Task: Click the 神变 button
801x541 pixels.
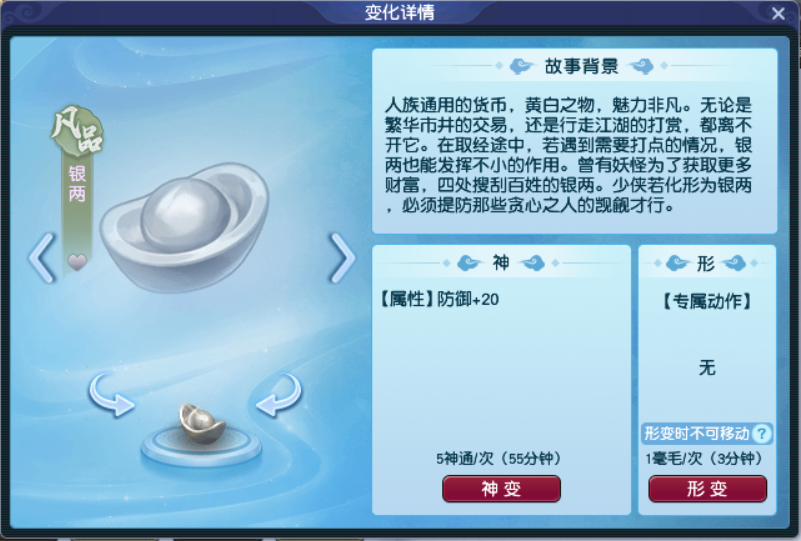Action: [x=501, y=489]
